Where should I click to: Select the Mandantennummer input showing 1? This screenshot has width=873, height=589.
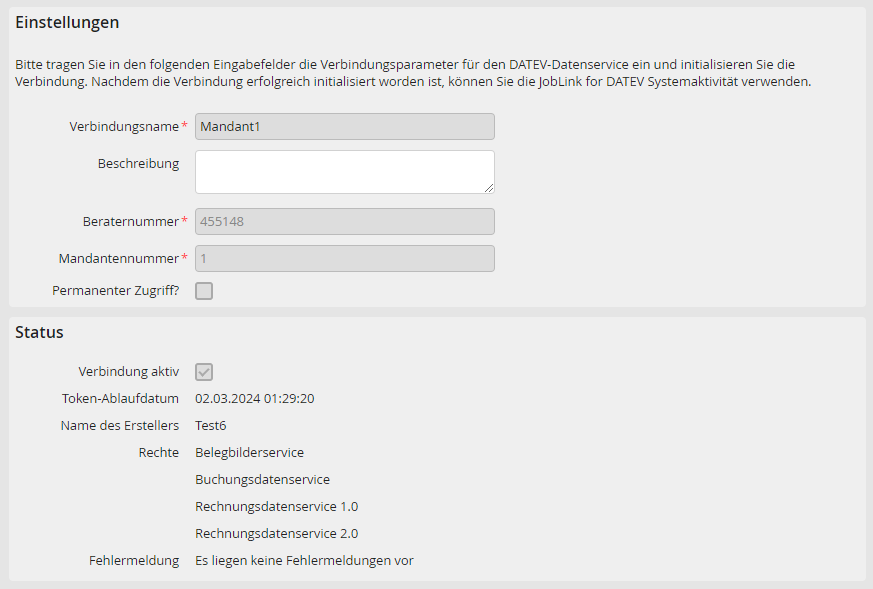[344, 258]
